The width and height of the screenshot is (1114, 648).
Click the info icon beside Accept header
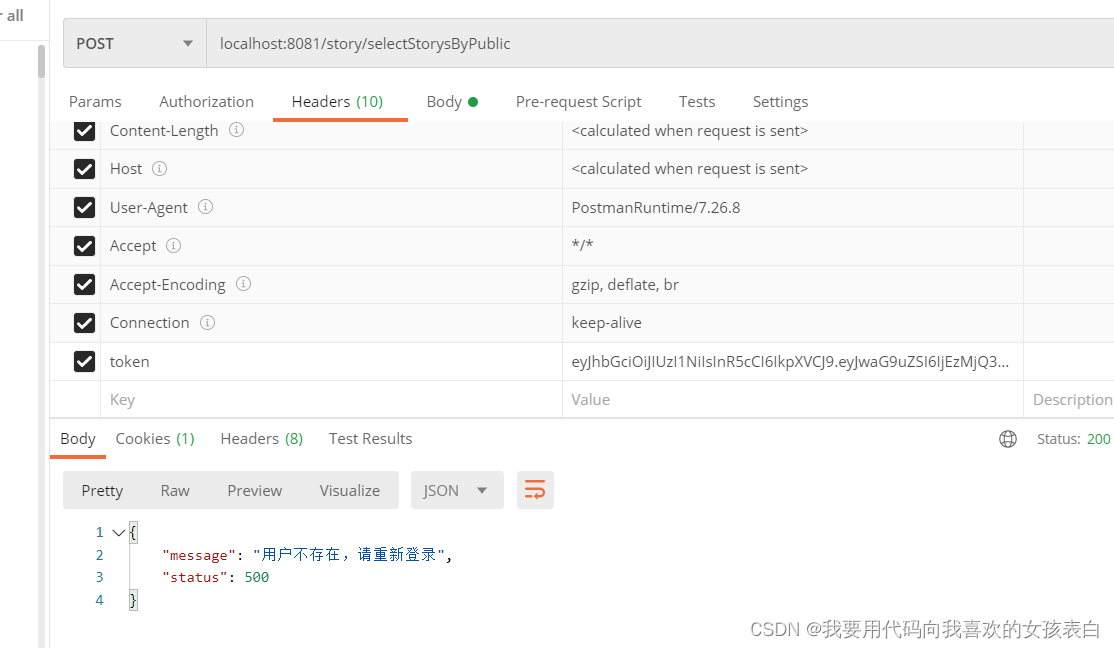pos(173,245)
